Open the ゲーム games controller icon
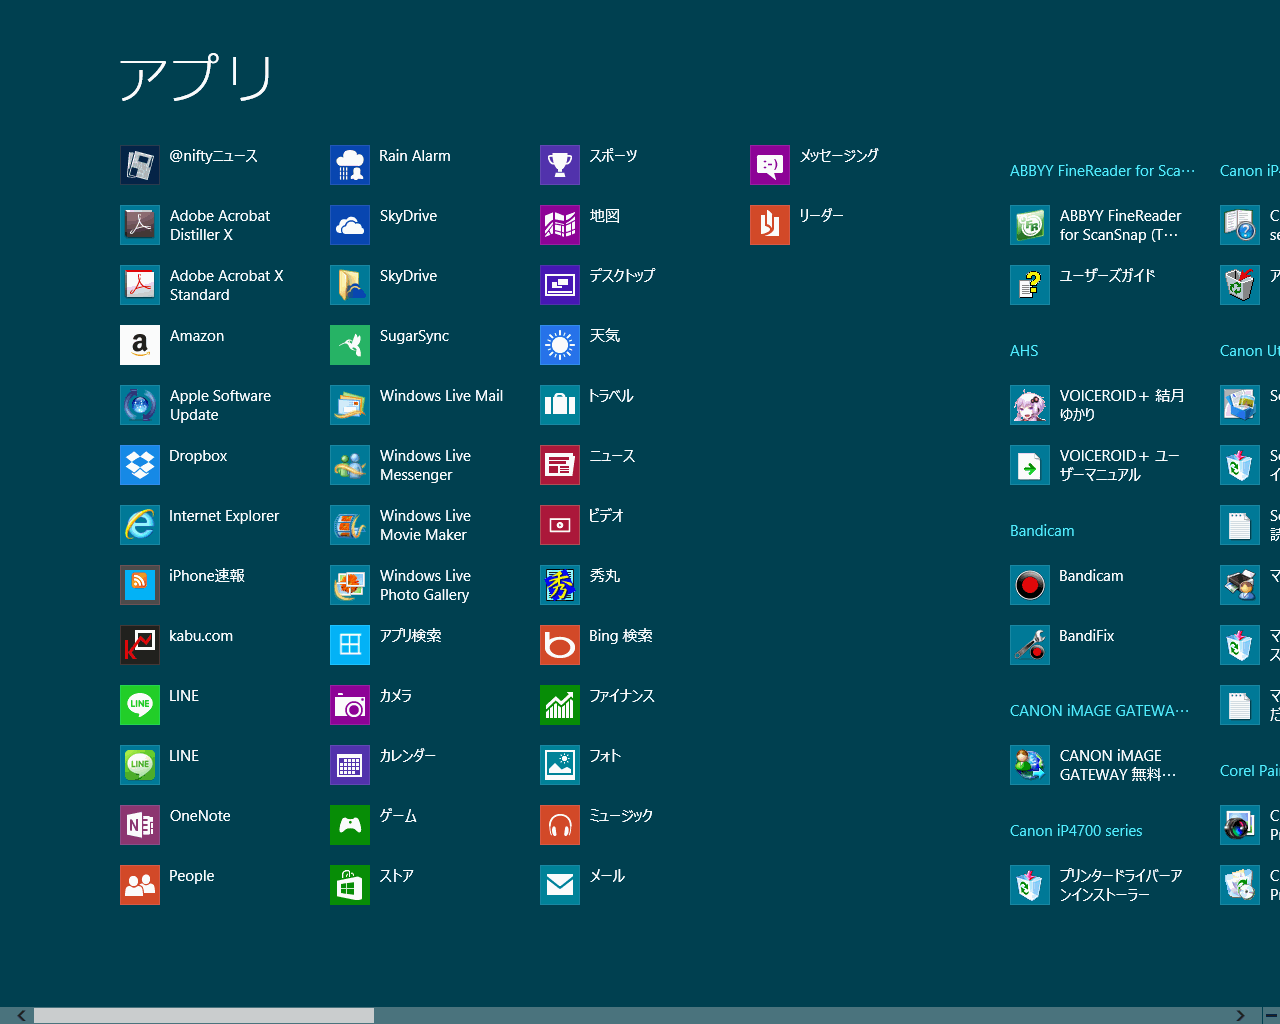Viewport: 1280px width, 1024px height. (350, 825)
